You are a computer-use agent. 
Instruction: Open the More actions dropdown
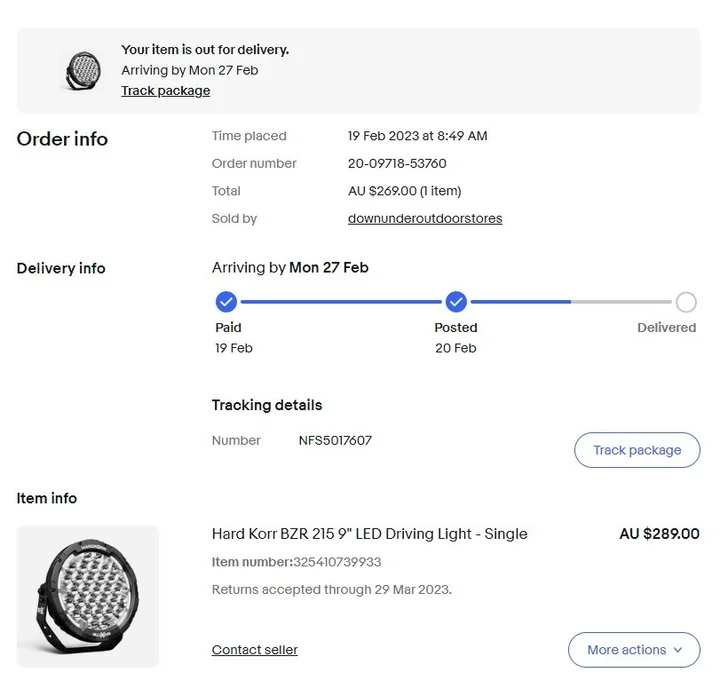(x=634, y=650)
